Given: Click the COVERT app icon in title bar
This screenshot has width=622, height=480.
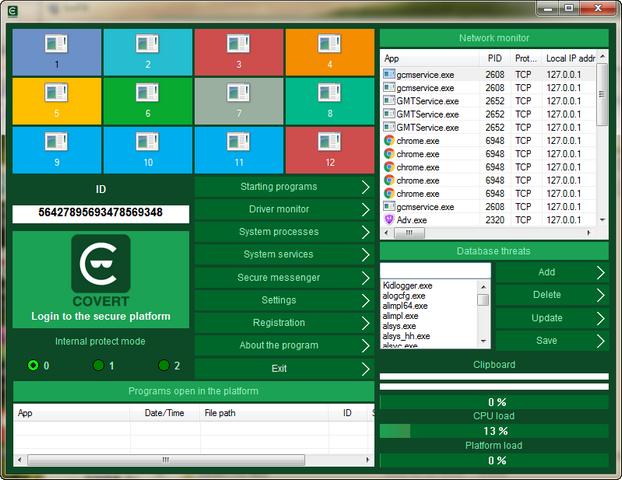Looking at the screenshot, I should click(x=13, y=11).
